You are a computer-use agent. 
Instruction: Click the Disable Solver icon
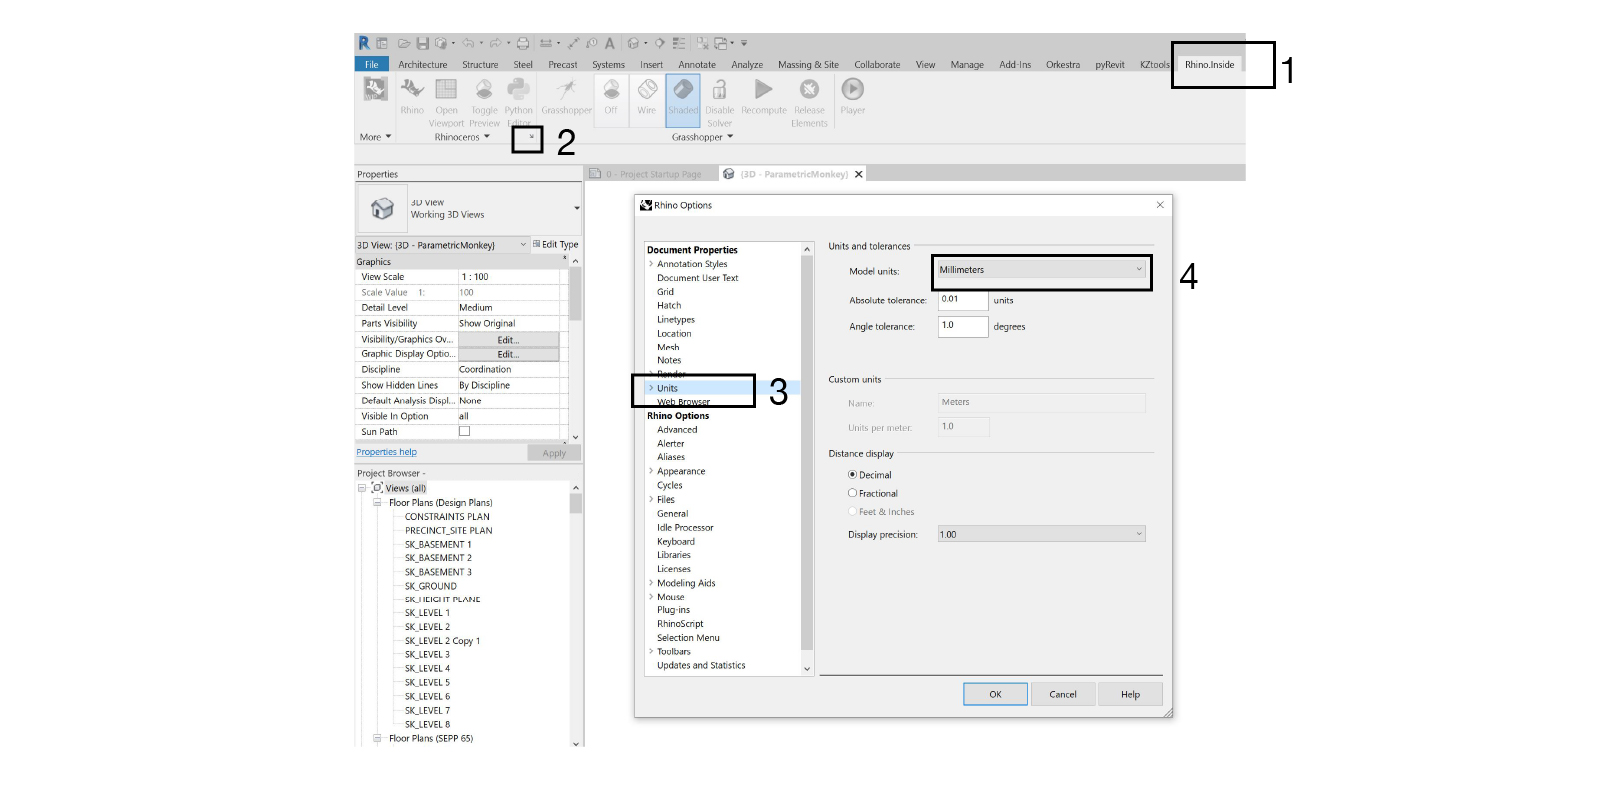point(719,92)
